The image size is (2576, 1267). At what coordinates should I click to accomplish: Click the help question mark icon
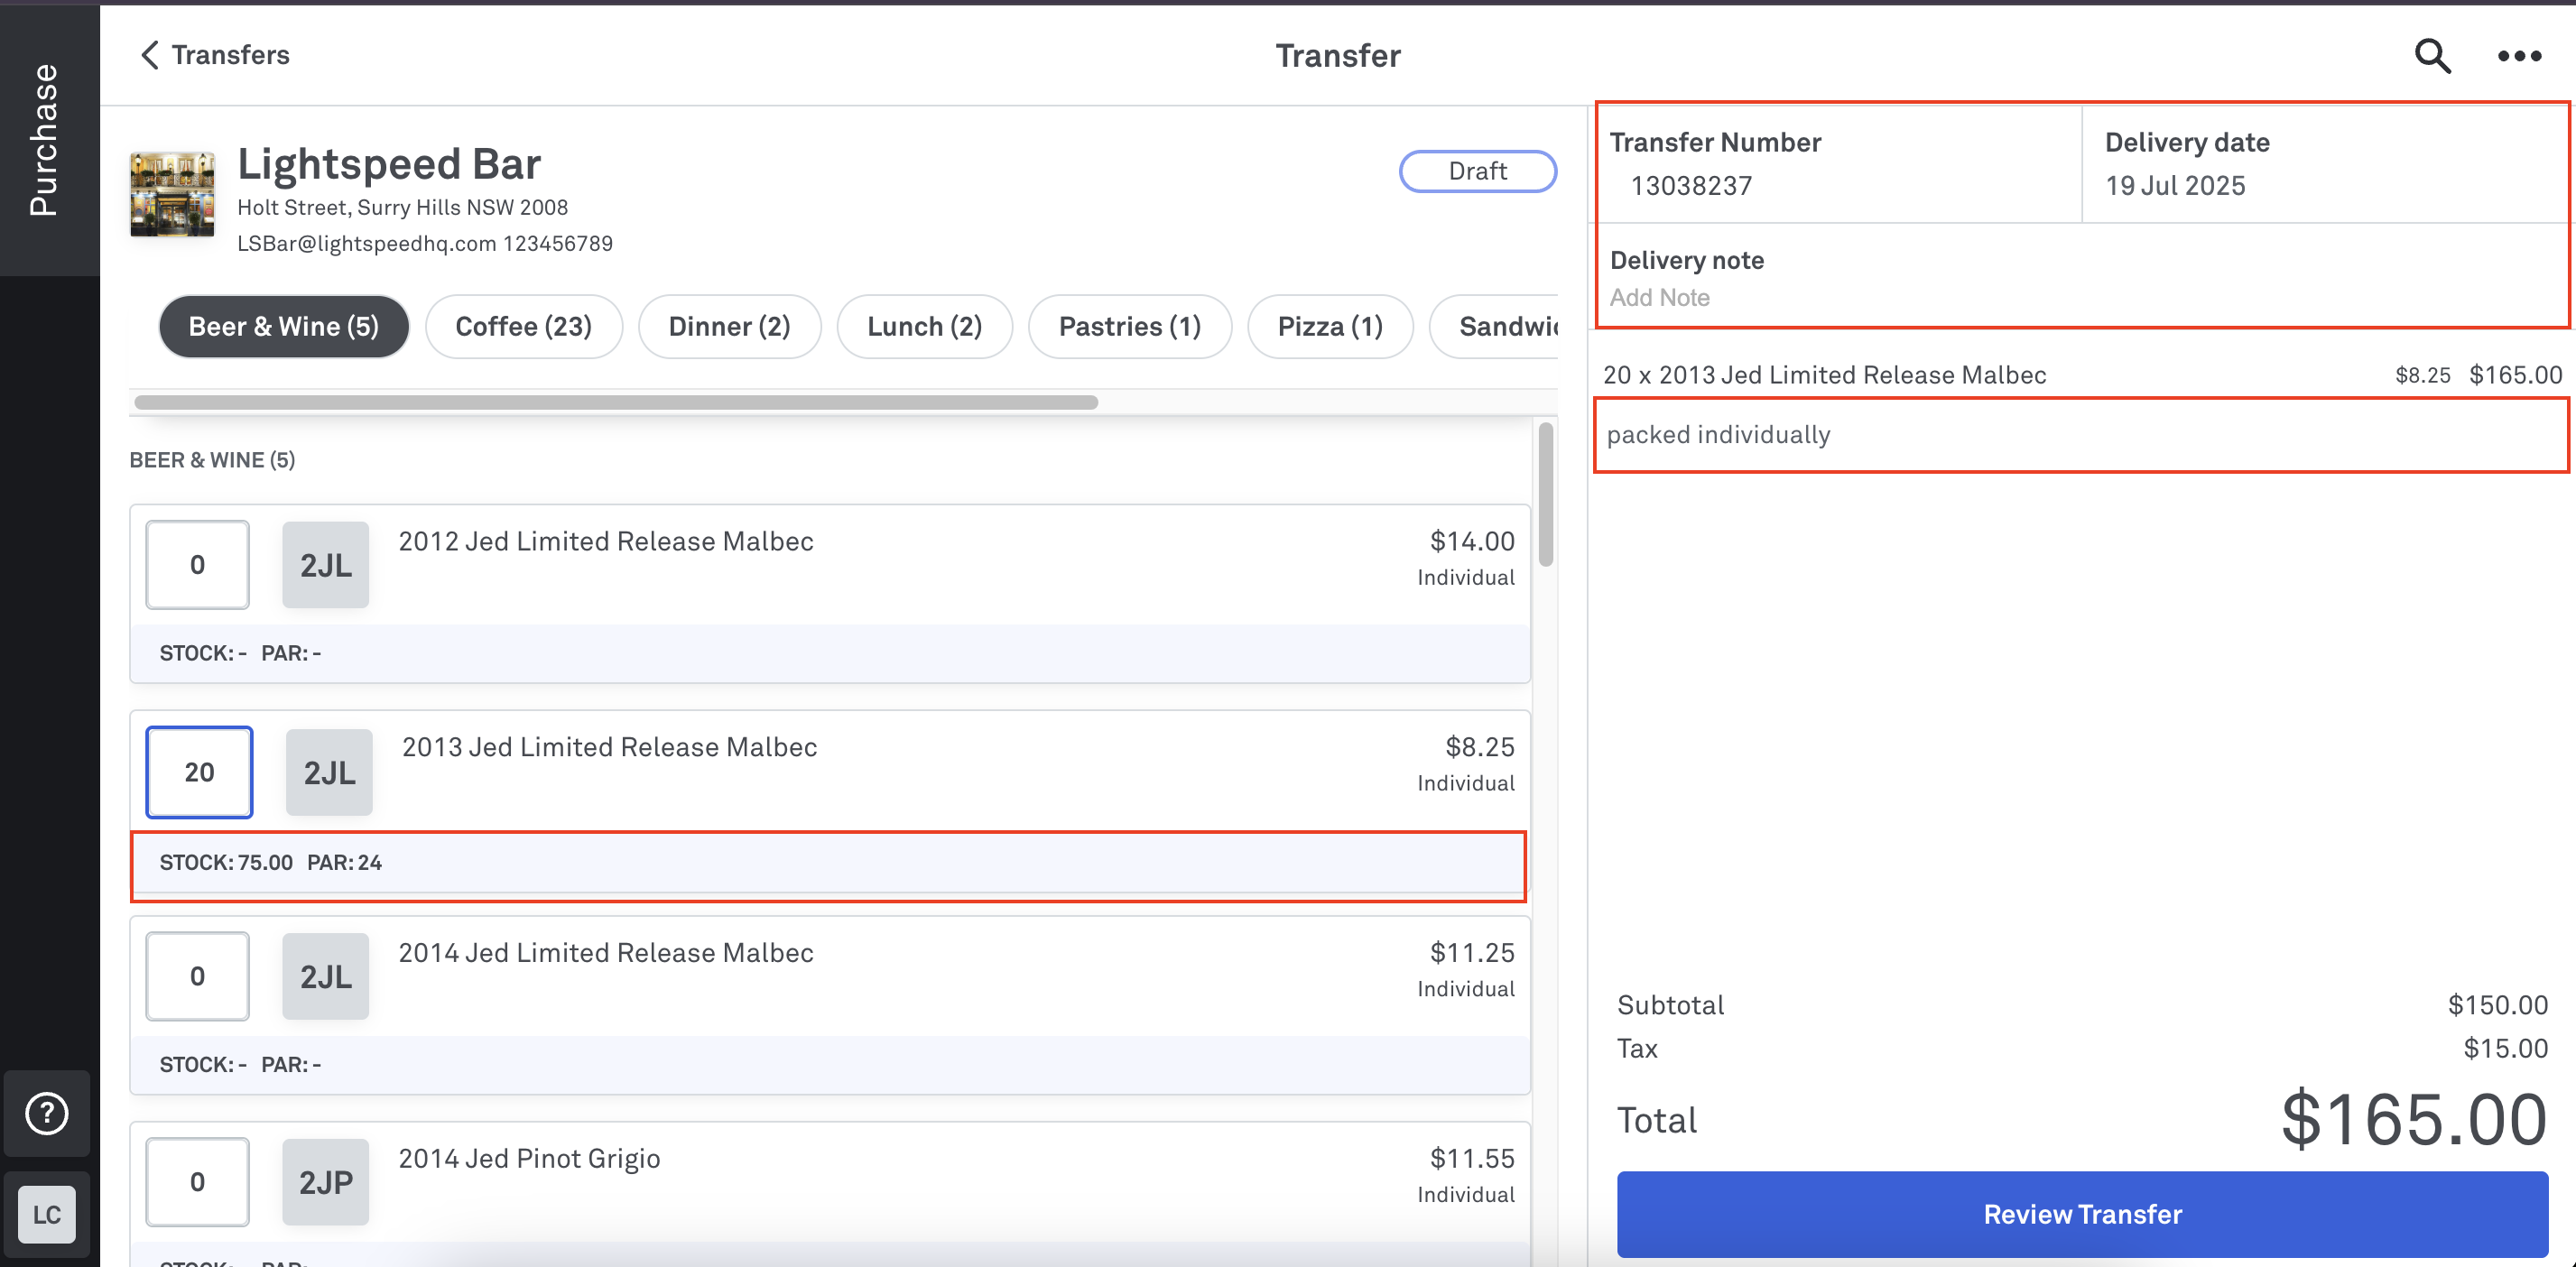click(x=47, y=1113)
